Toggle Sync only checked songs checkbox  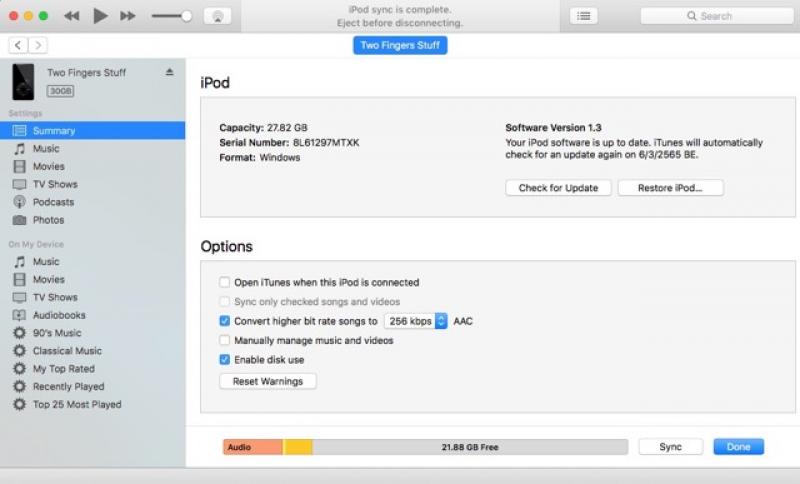(x=224, y=301)
